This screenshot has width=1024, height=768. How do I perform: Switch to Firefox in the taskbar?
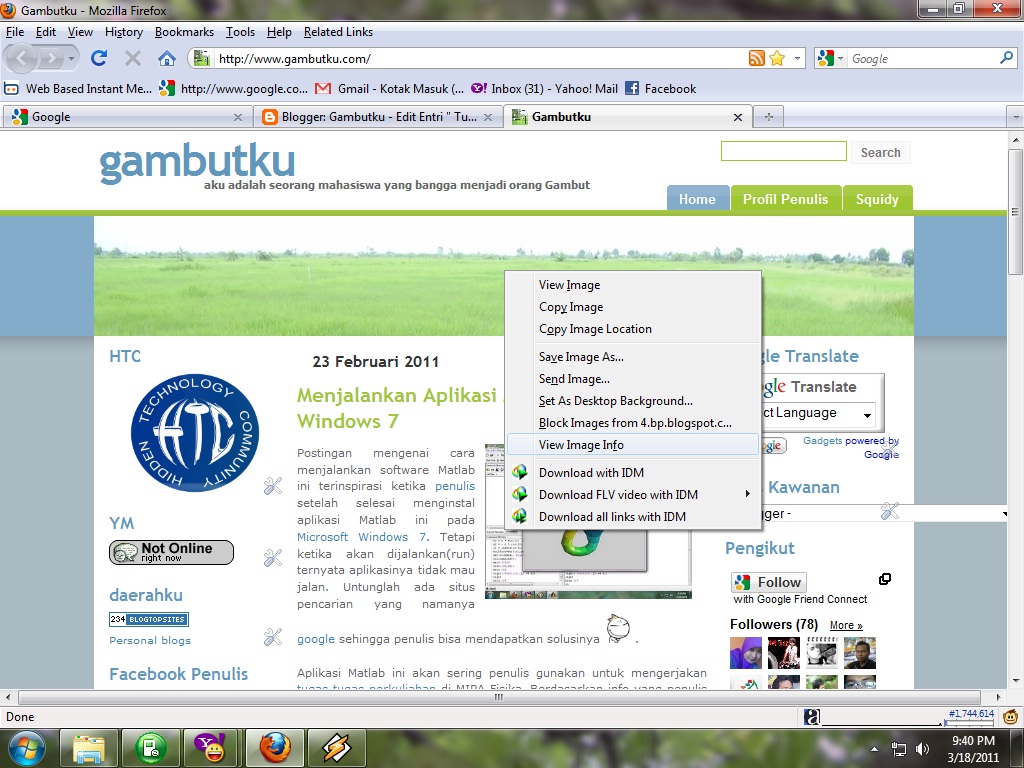pyautogui.click(x=275, y=748)
